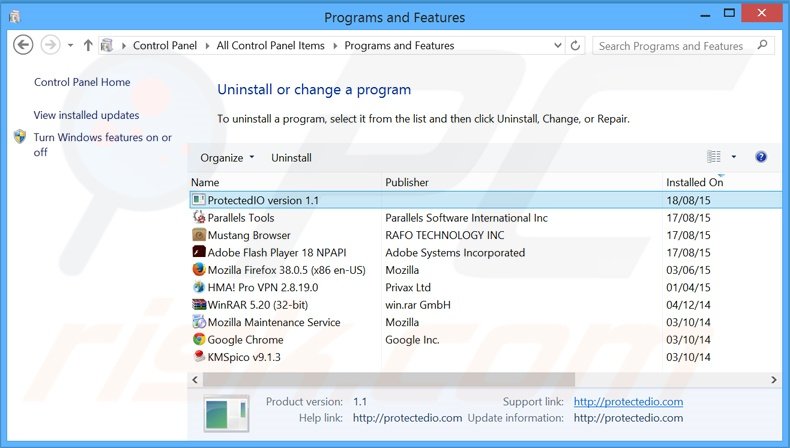790x448 pixels.
Task: Change the view with the view icon
Action: point(713,157)
